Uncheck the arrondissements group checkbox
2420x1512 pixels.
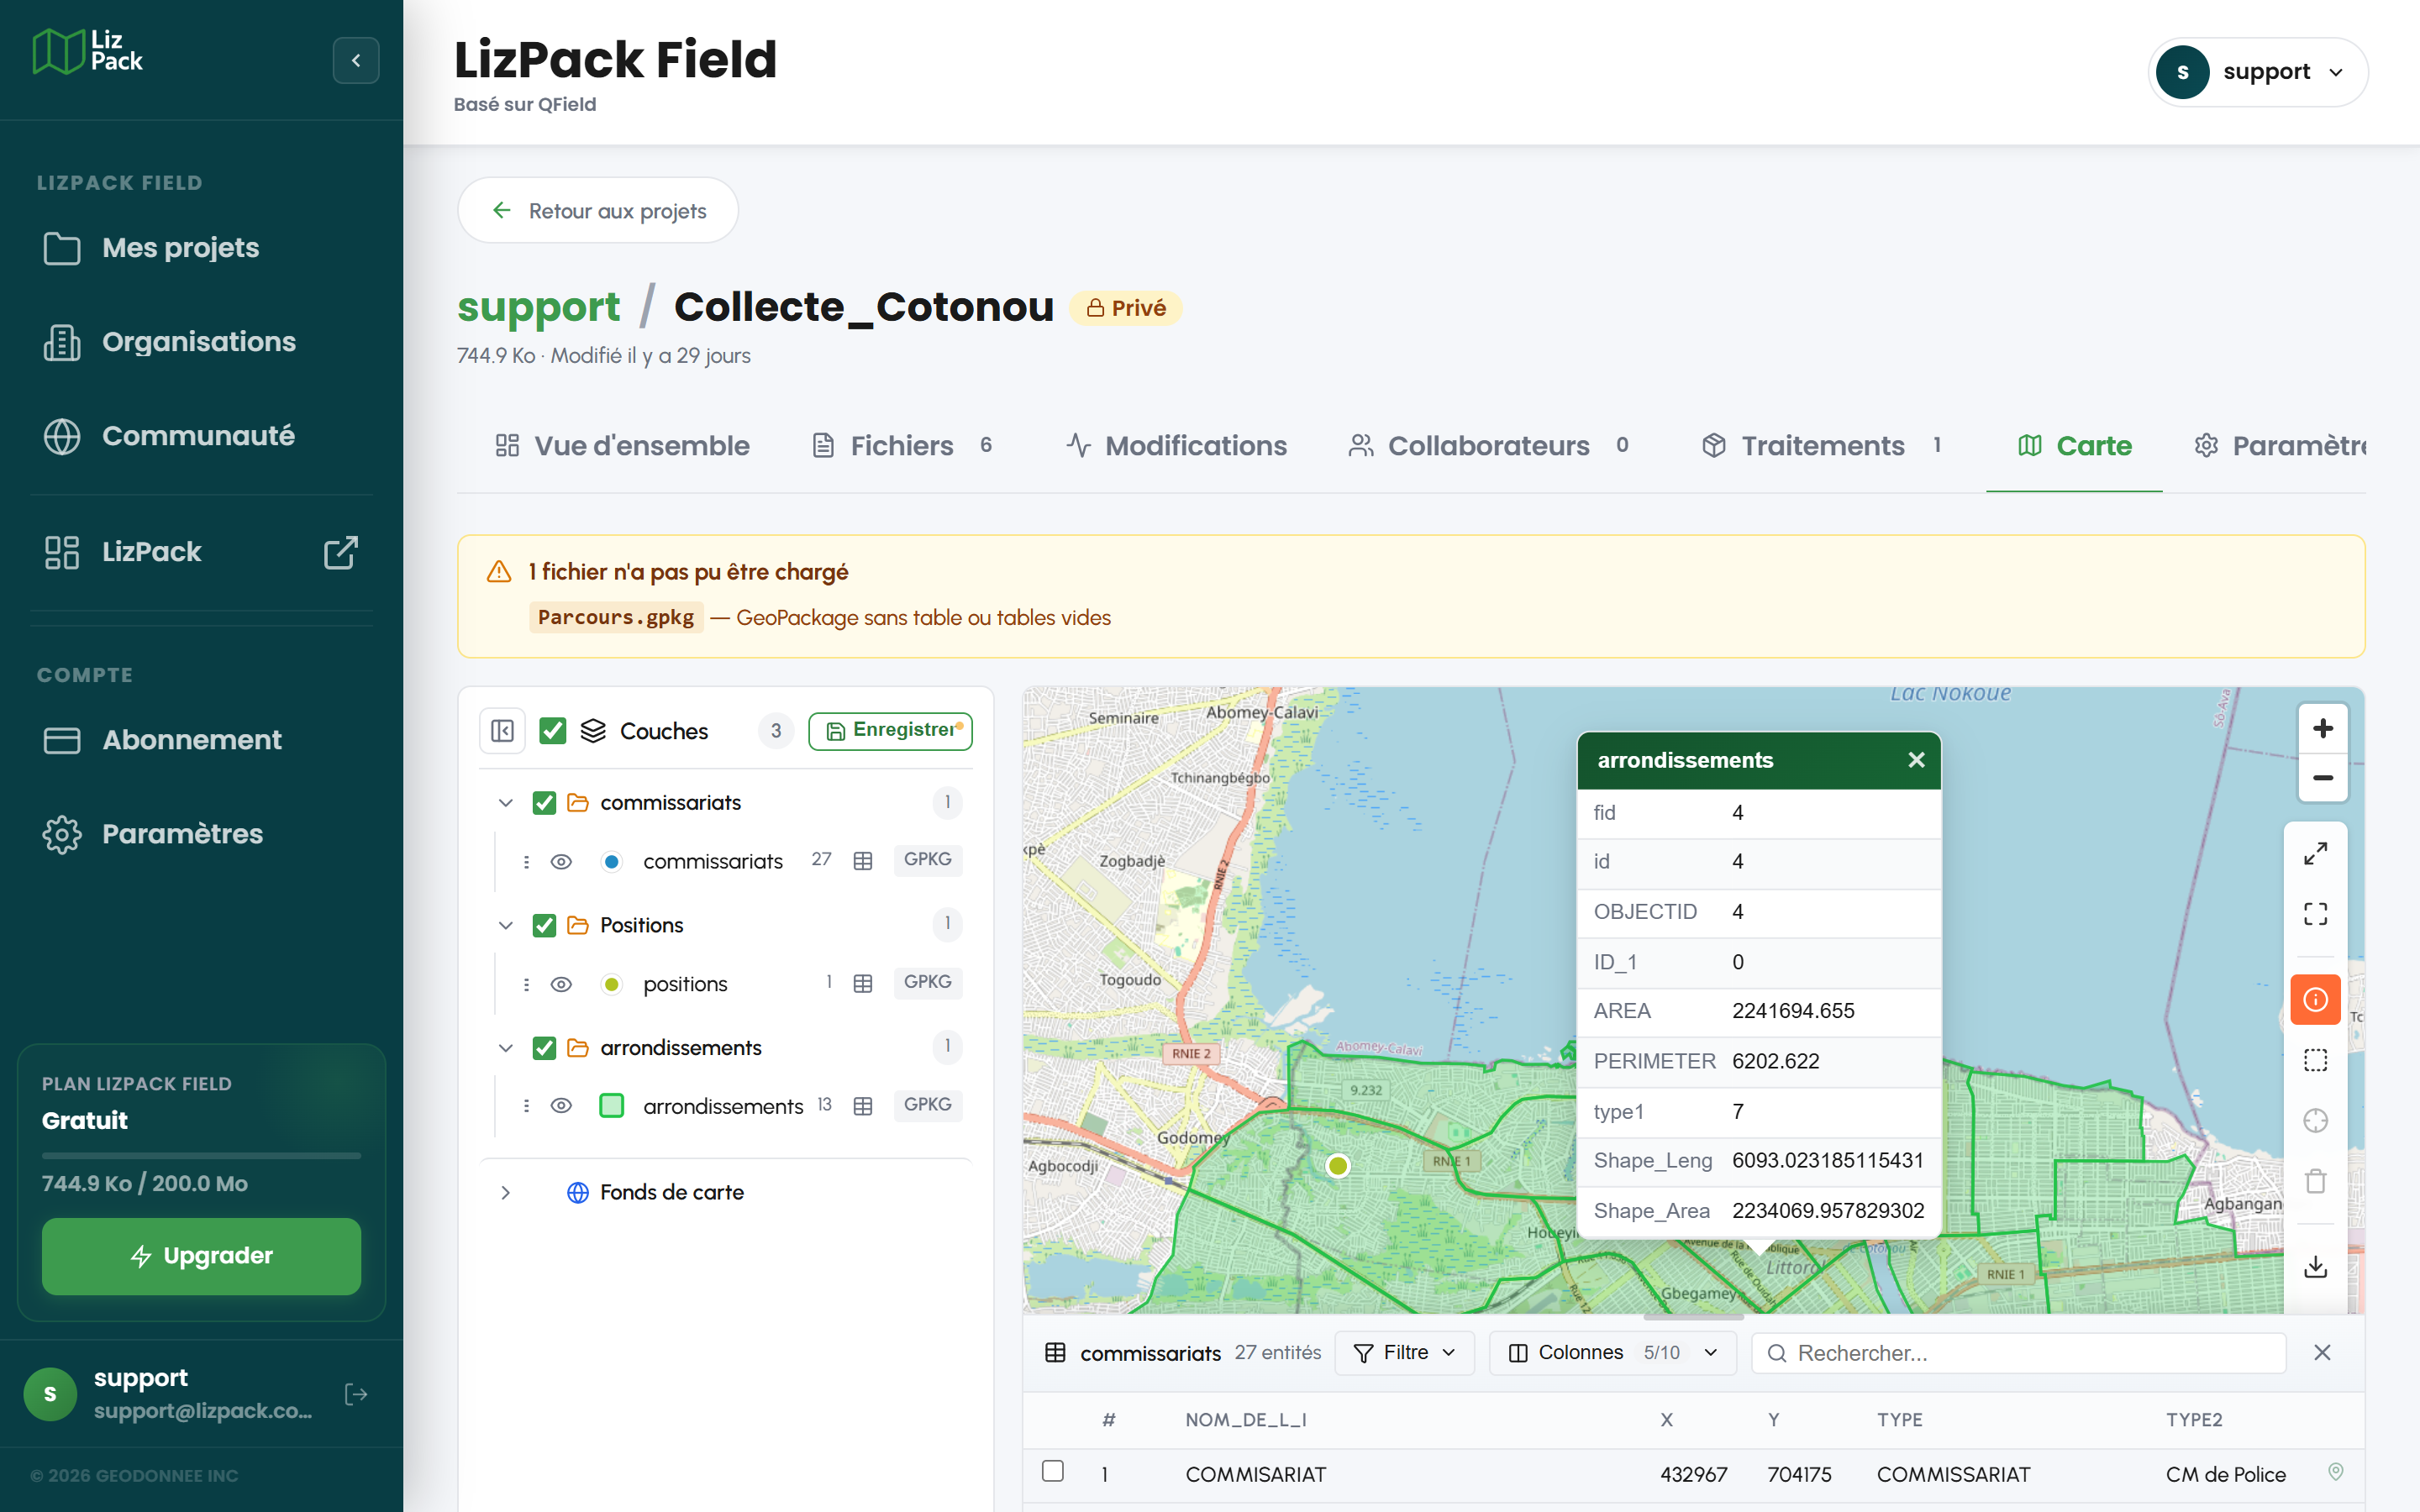click(544, 1048)
